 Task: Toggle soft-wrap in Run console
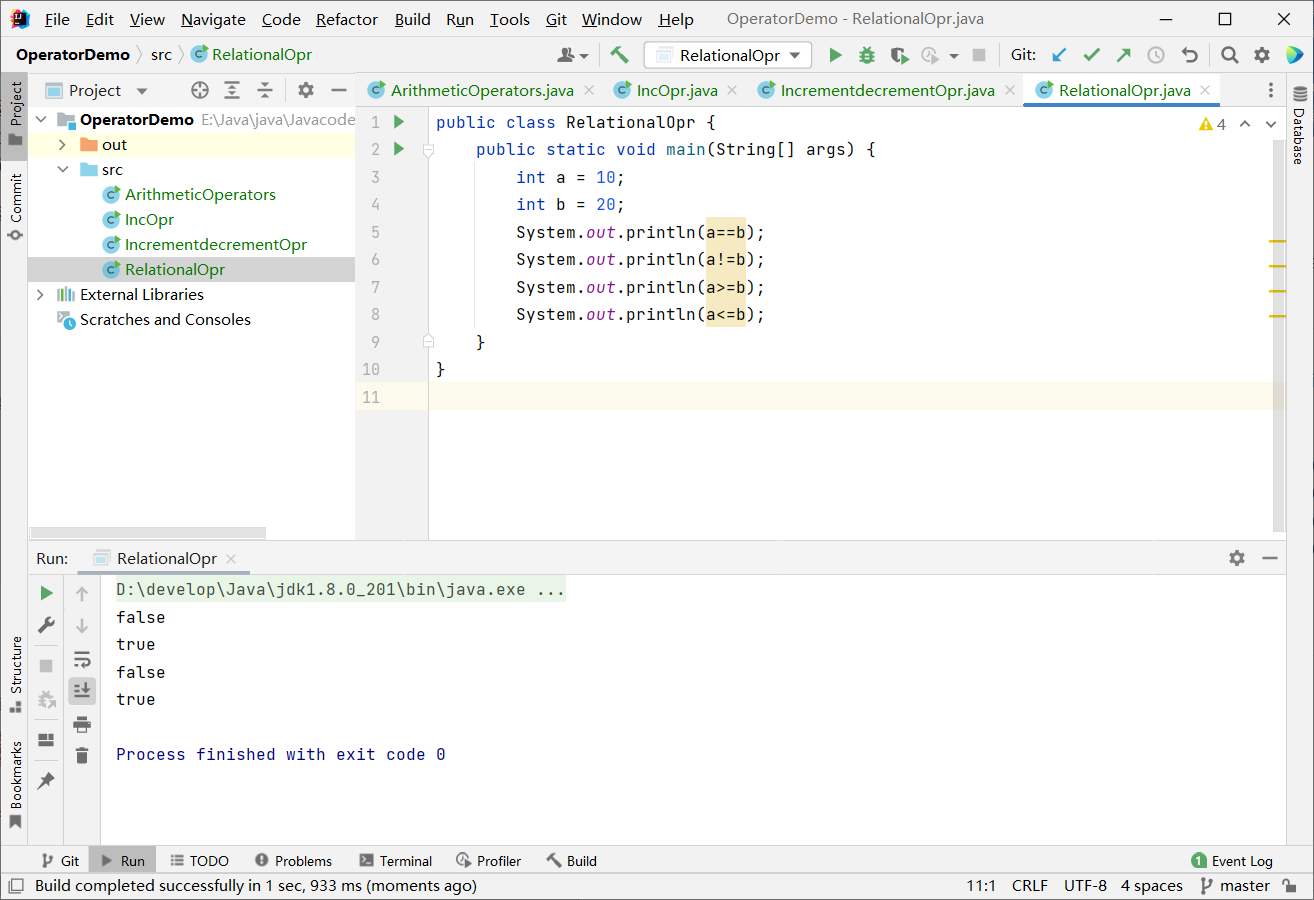pos(82,659)
